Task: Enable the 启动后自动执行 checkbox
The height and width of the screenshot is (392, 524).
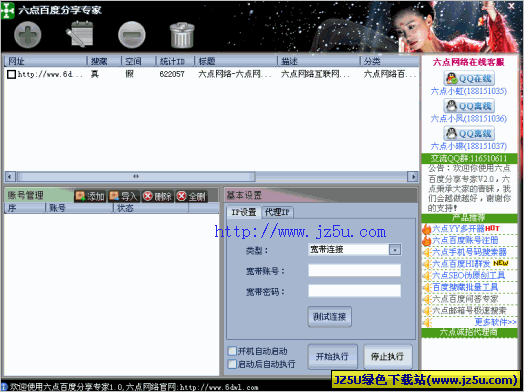Action: 232,364
